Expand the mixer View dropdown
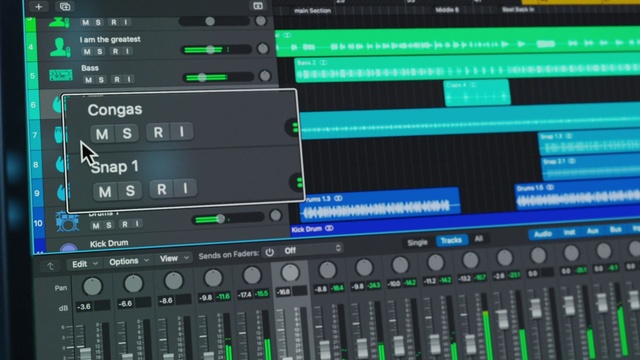Image resolution: width=640 pixels, height=360 pixels. coord(174,258)
